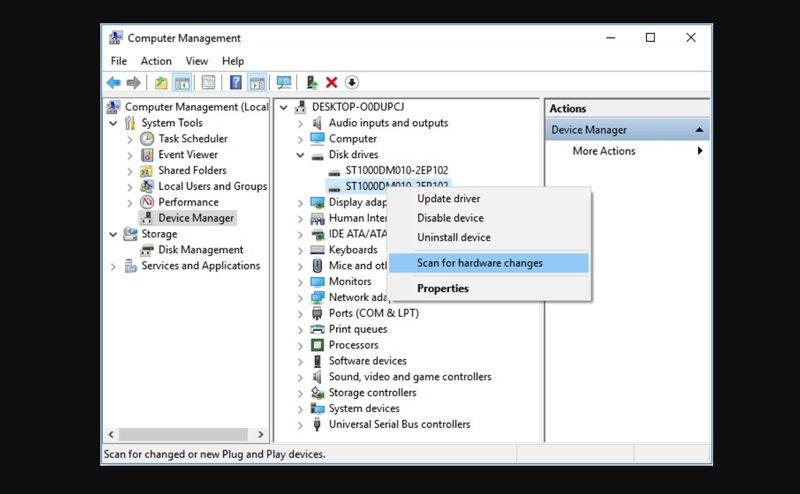Click the Update driver toolbar icon
Screen dimensions: 800x494
coord(312,83)
